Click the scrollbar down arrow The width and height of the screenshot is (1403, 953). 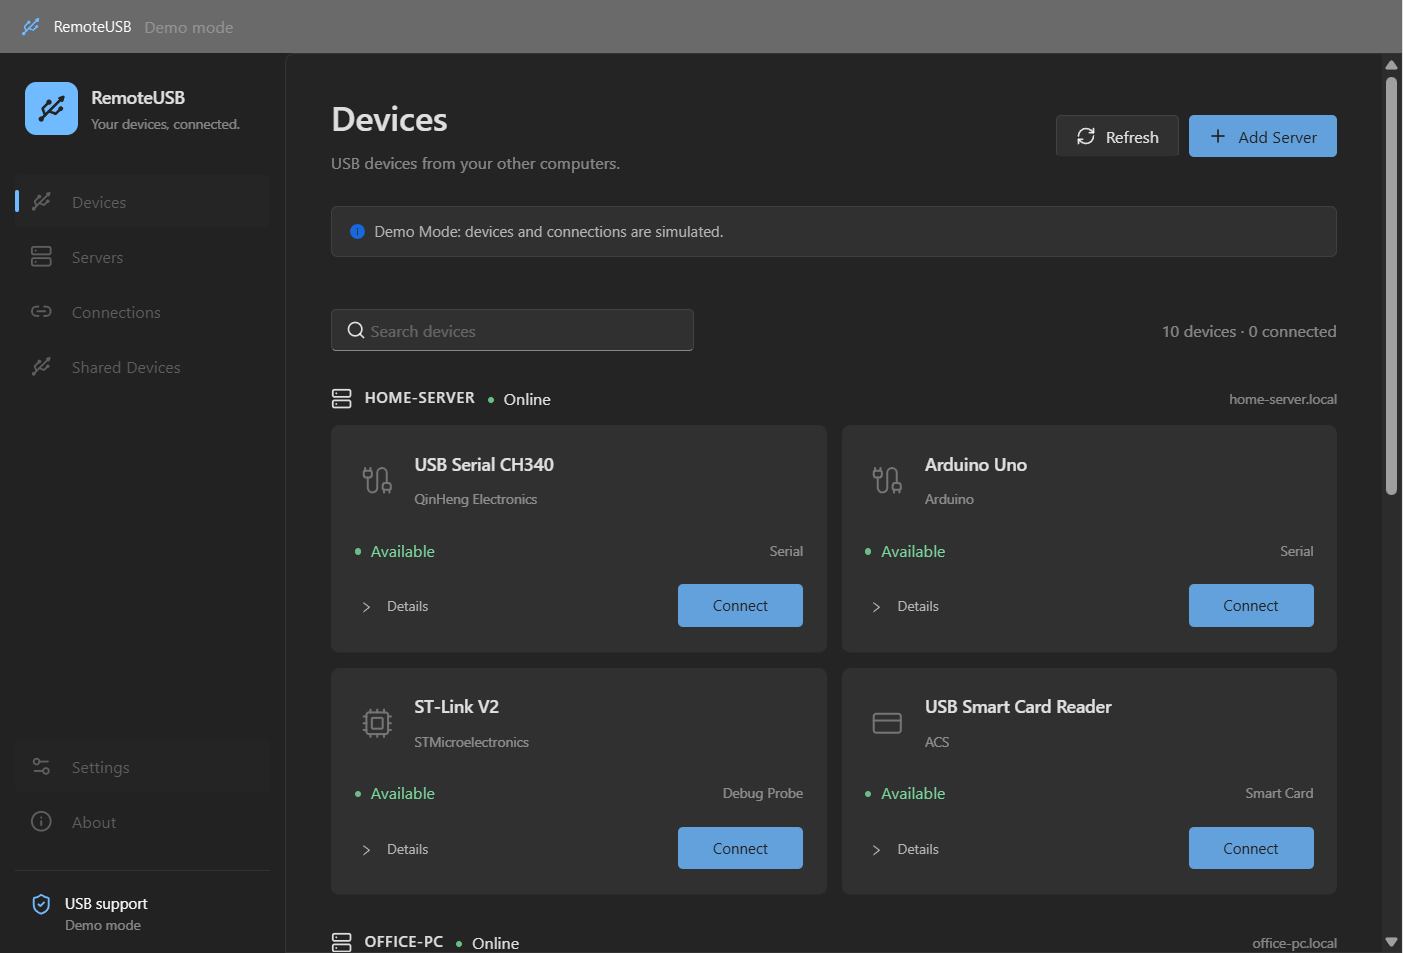(1391, 942)
